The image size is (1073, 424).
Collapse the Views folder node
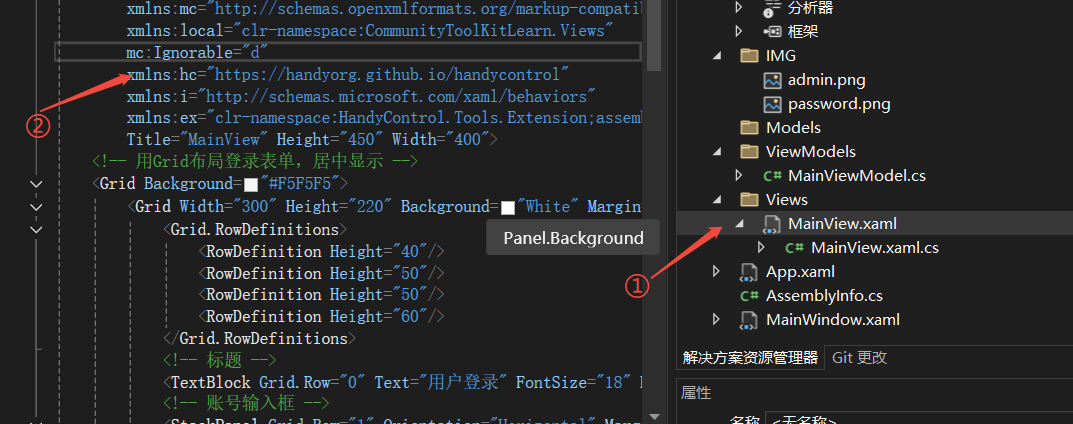point(717,200)
